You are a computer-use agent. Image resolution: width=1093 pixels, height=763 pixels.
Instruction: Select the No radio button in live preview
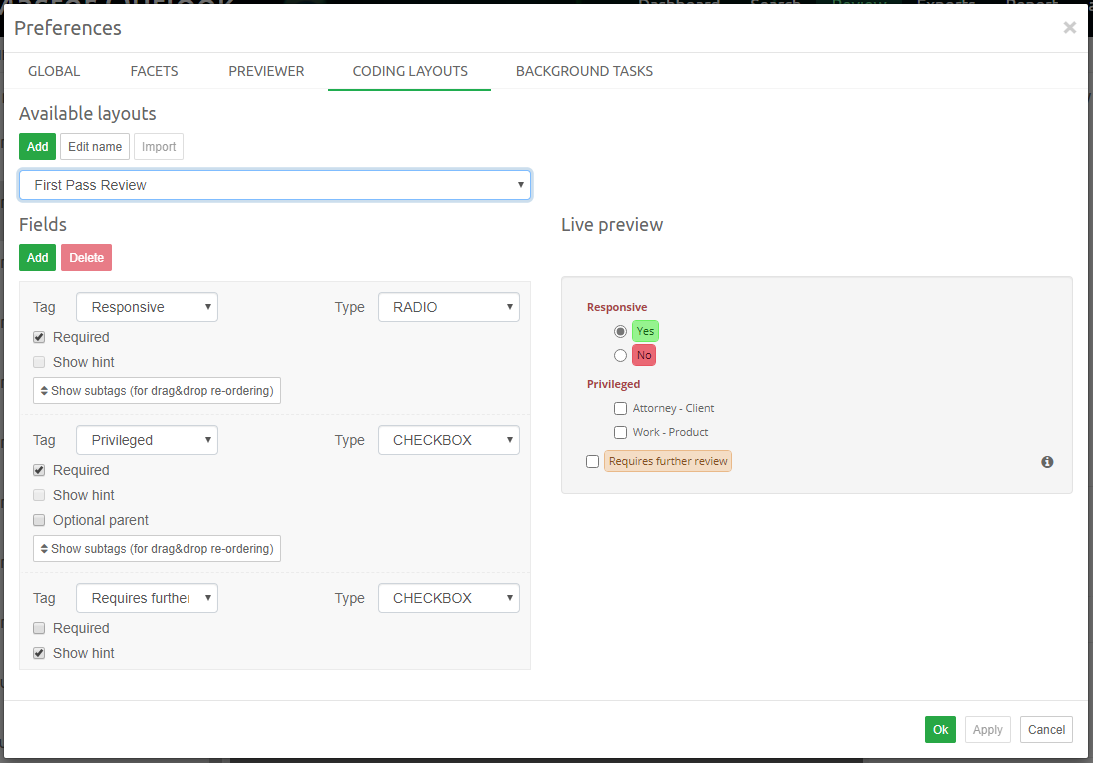[620, 355]
